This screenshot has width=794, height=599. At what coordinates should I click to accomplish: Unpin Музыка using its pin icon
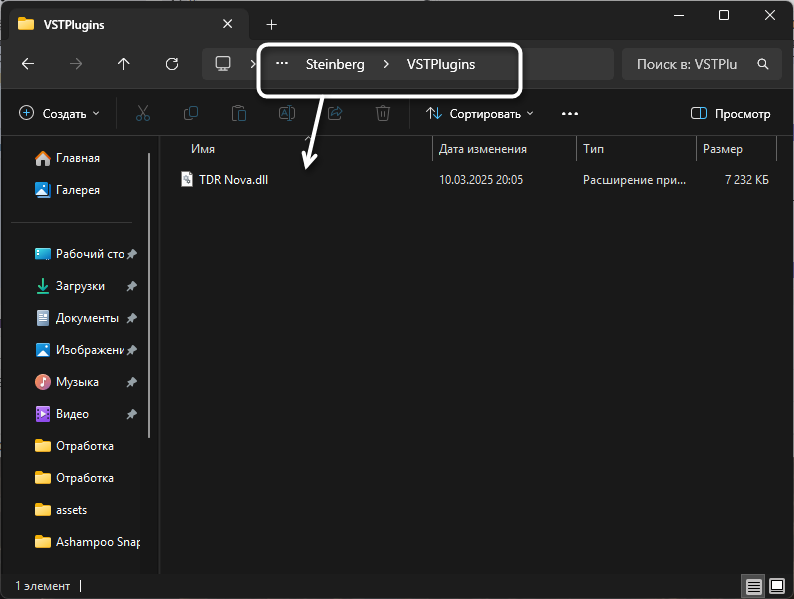click(132, 382)
